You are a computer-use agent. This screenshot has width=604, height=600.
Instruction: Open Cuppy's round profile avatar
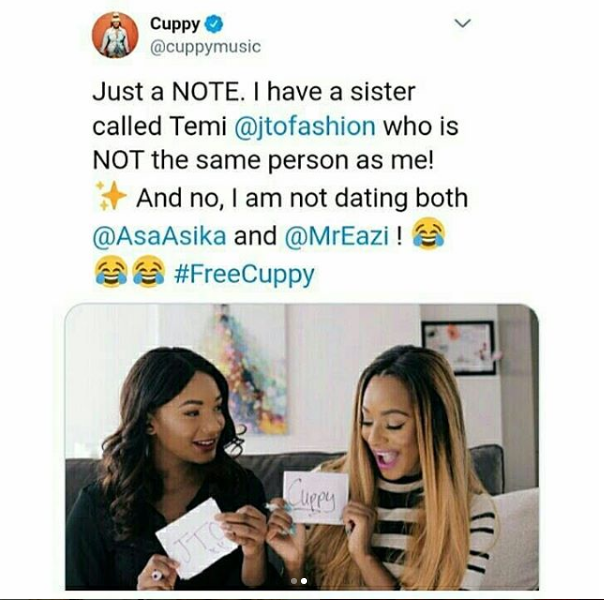pyautogui.click(x=115, y=35)
